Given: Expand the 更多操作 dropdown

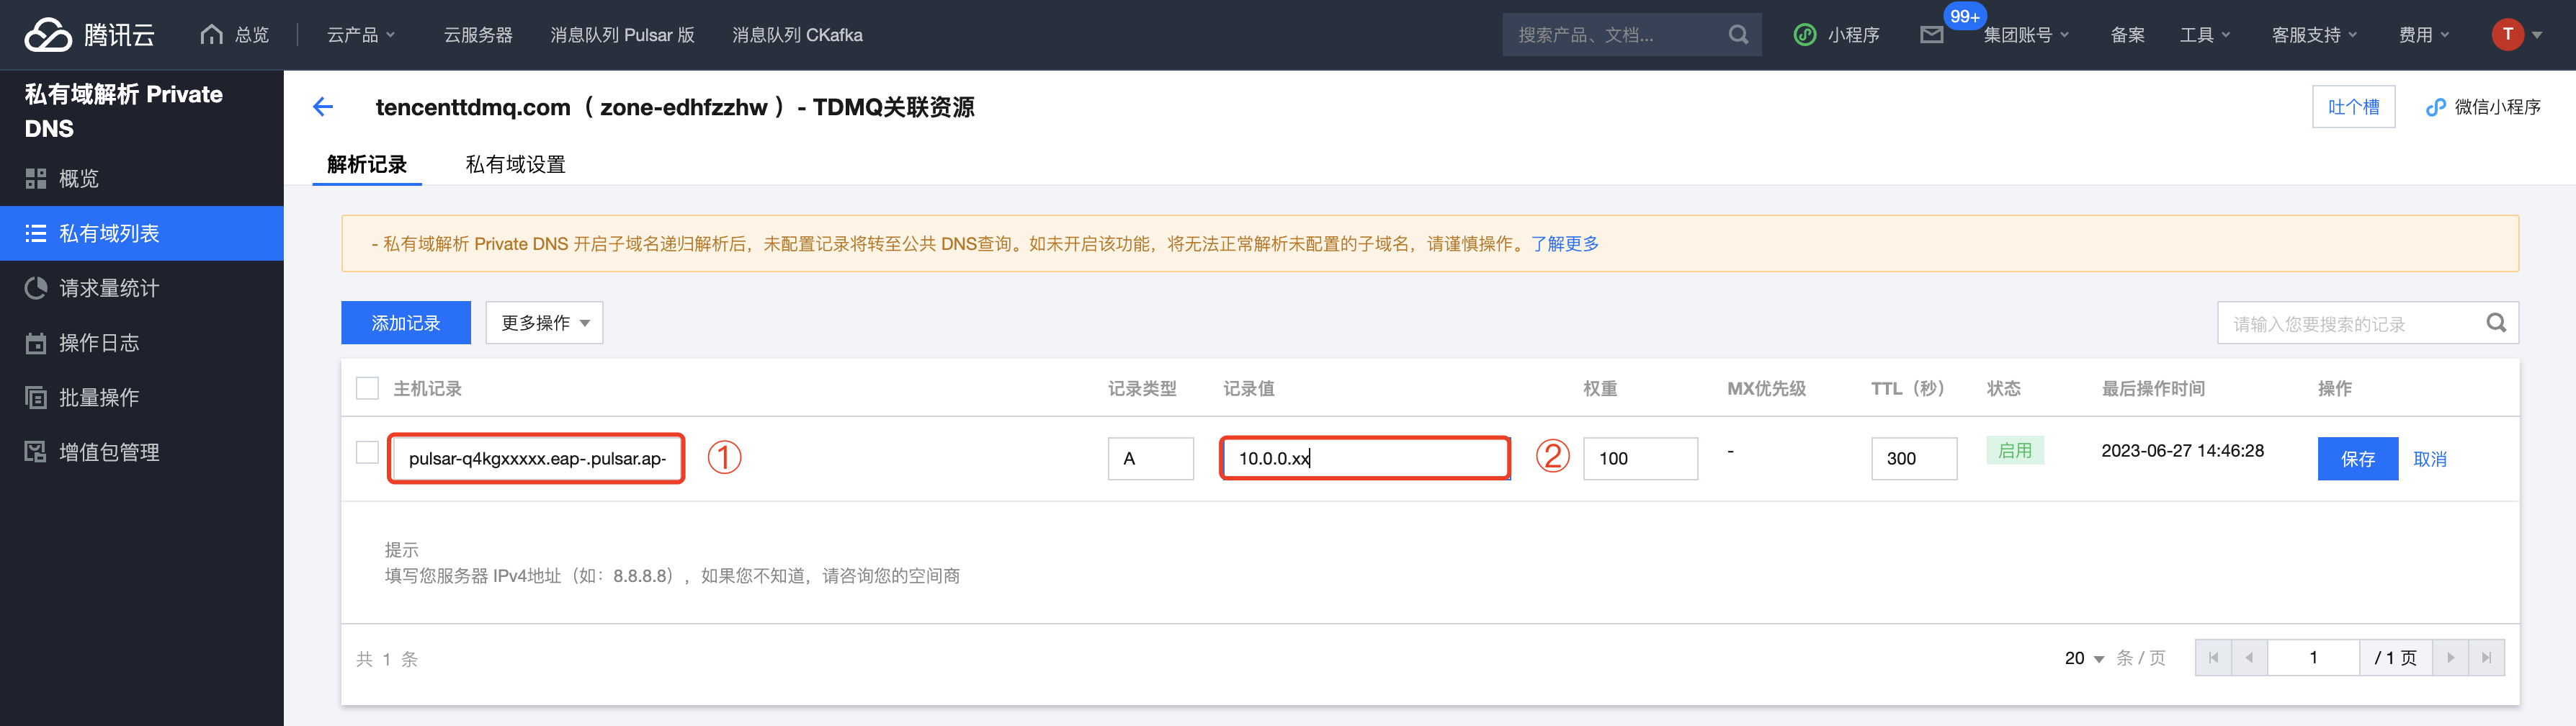Looking at the screenshot, I should (544, 323).
